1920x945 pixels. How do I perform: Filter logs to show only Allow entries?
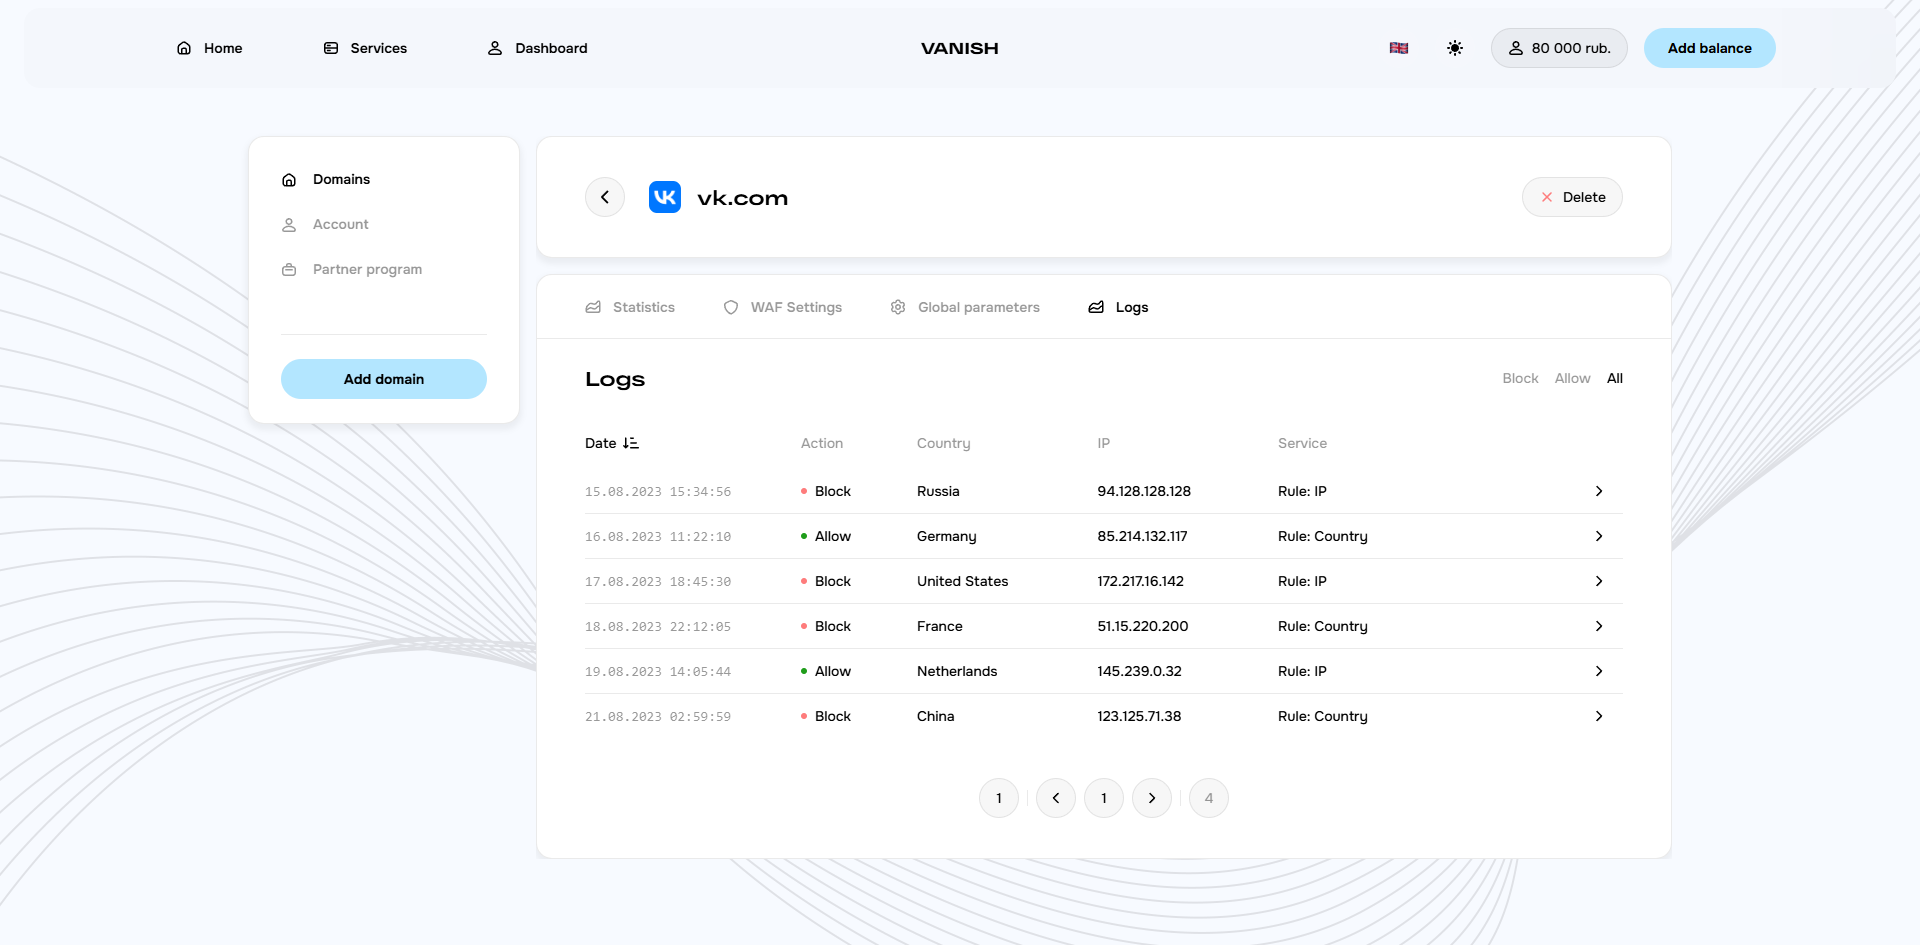pos(1572,378)
